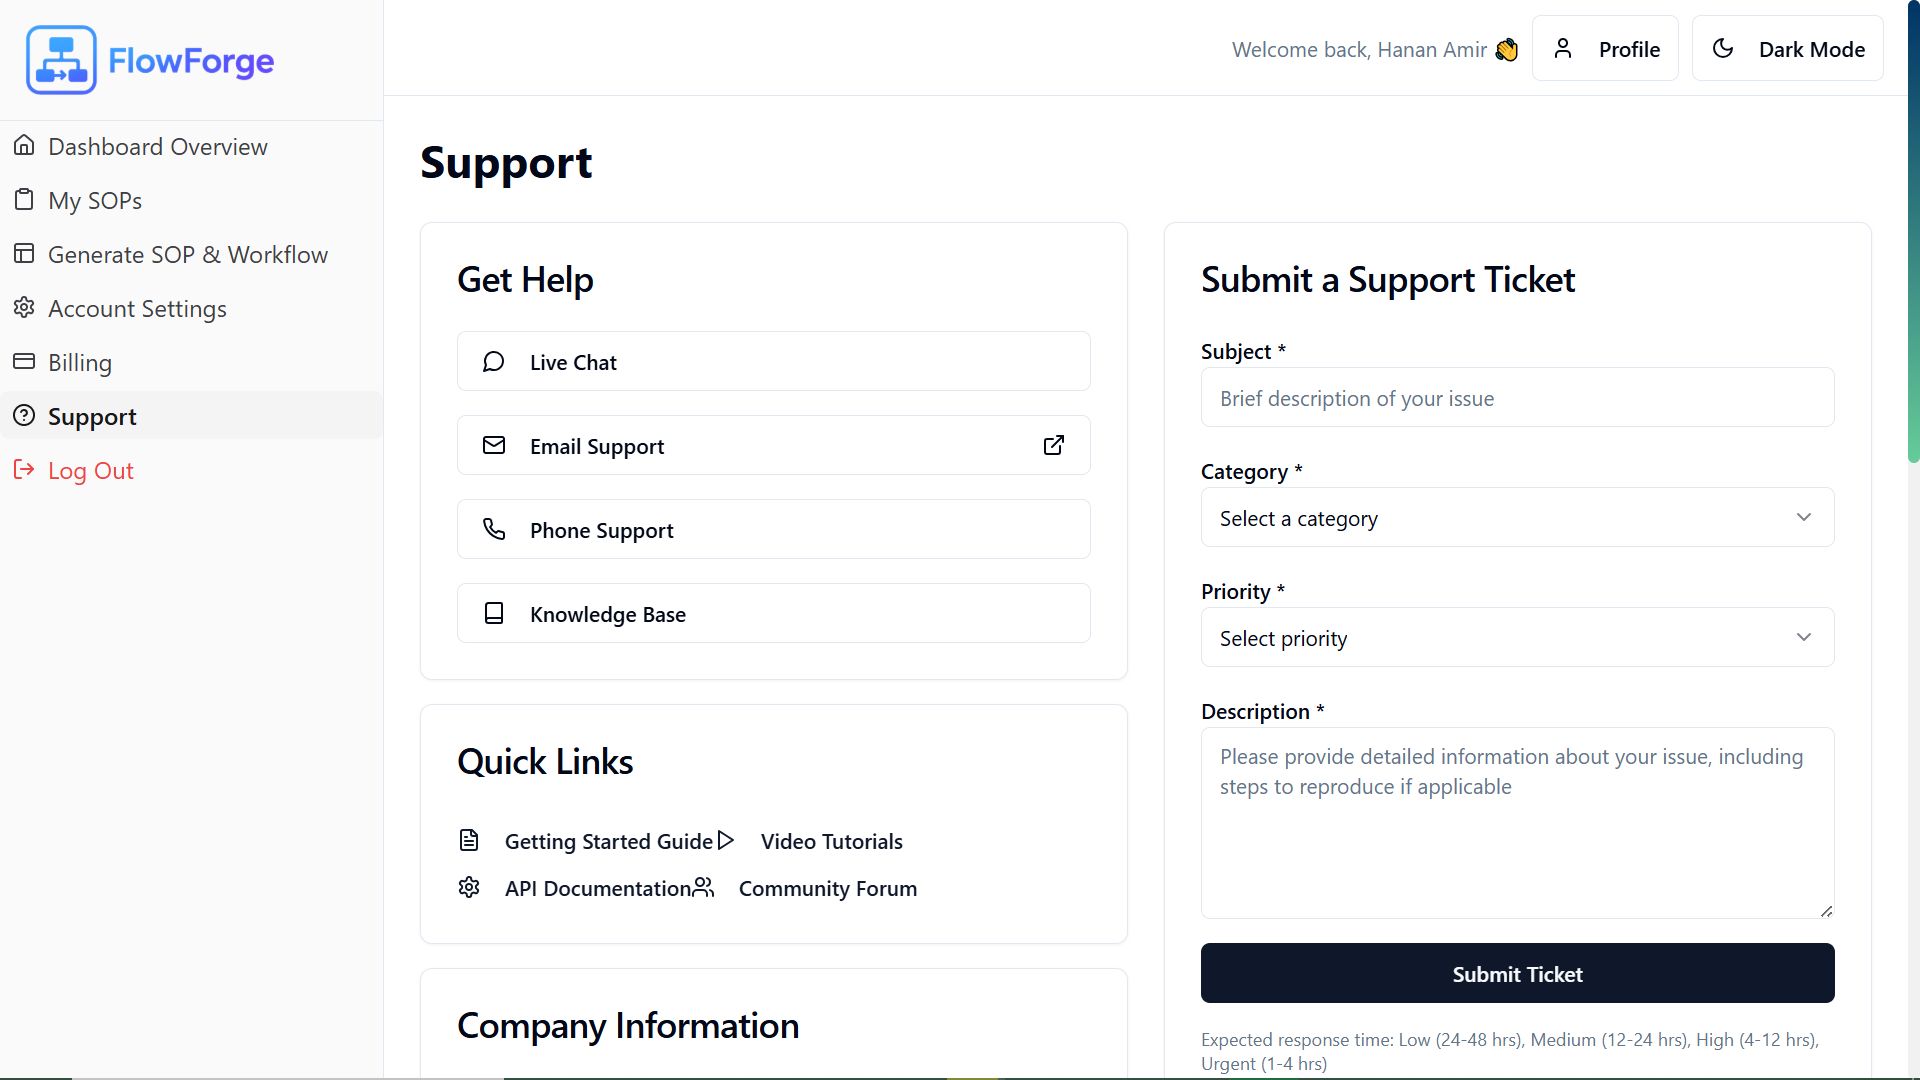Focus the Subject input field
The width and height of the screenshot is (1920, 1080).
coord(1517,398)
